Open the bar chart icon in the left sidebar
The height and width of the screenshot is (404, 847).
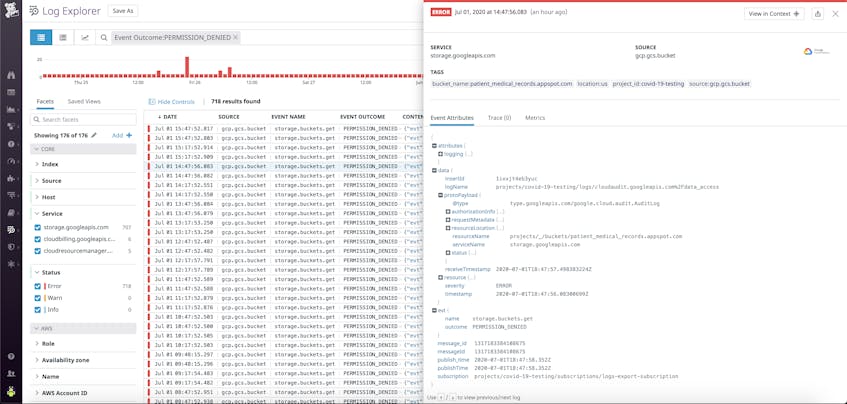pyautogui.click(x=11, y=110)
